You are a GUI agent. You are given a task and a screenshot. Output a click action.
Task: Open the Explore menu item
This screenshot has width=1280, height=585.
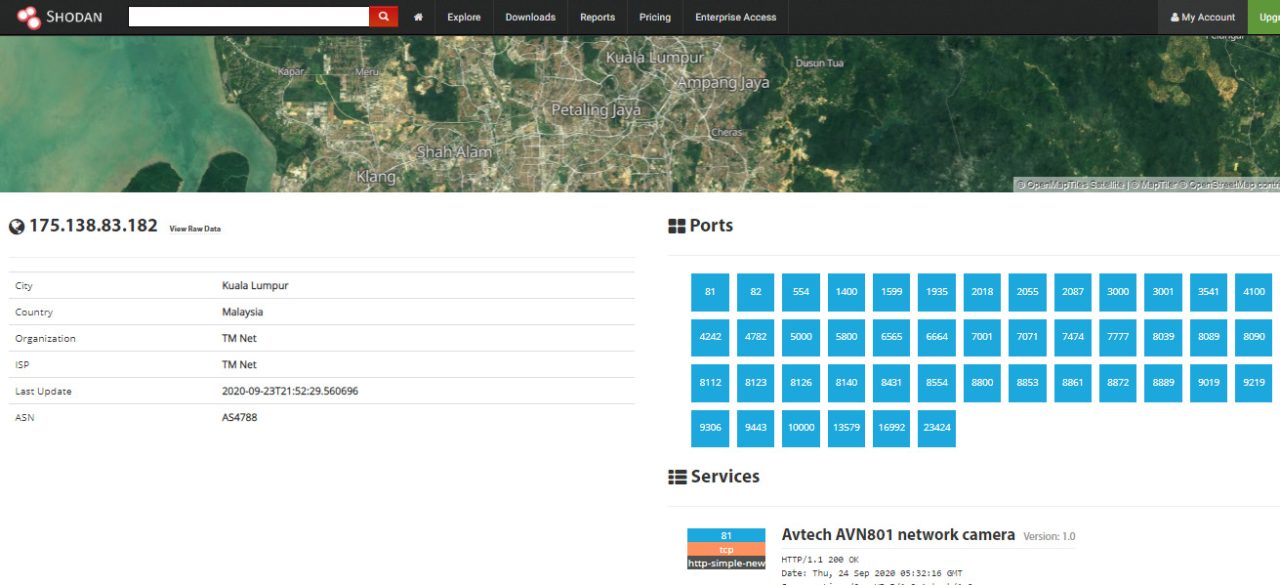(464, 17)
